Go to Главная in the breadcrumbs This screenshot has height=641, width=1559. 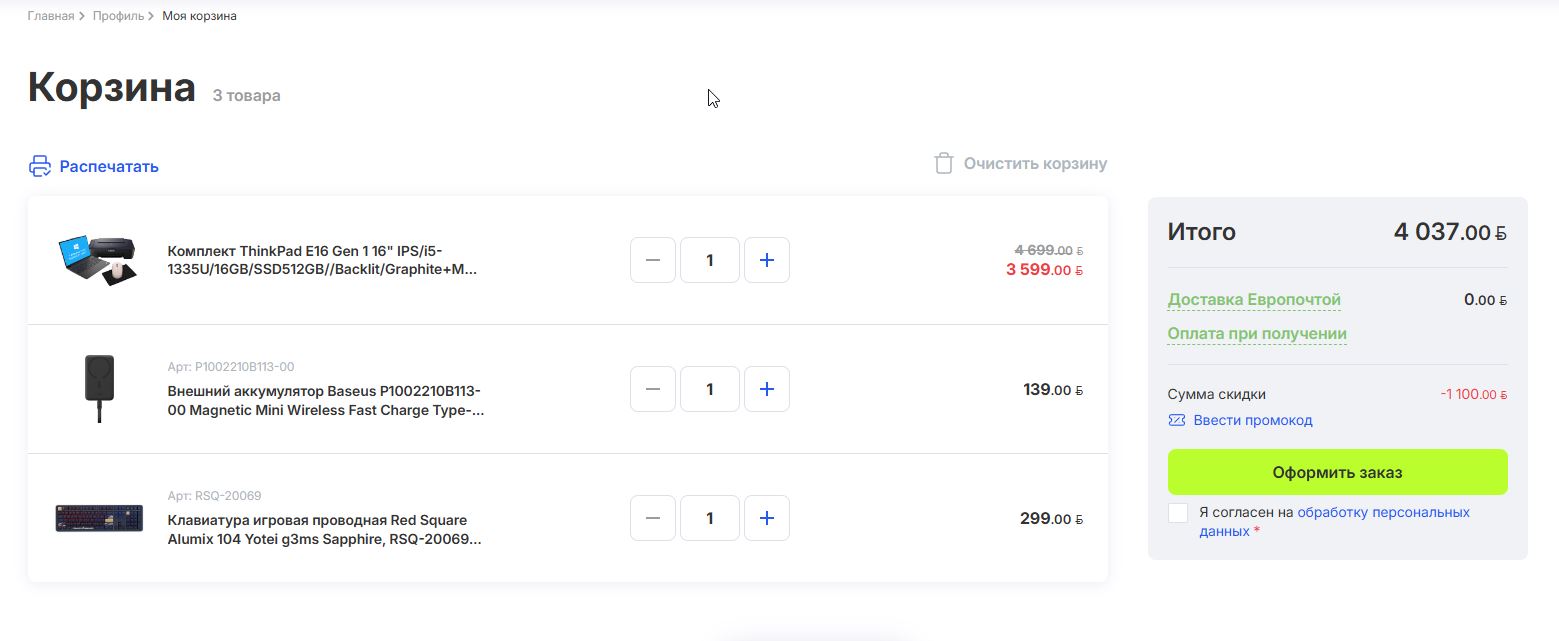pyautogui.click(x=51, y=16)
